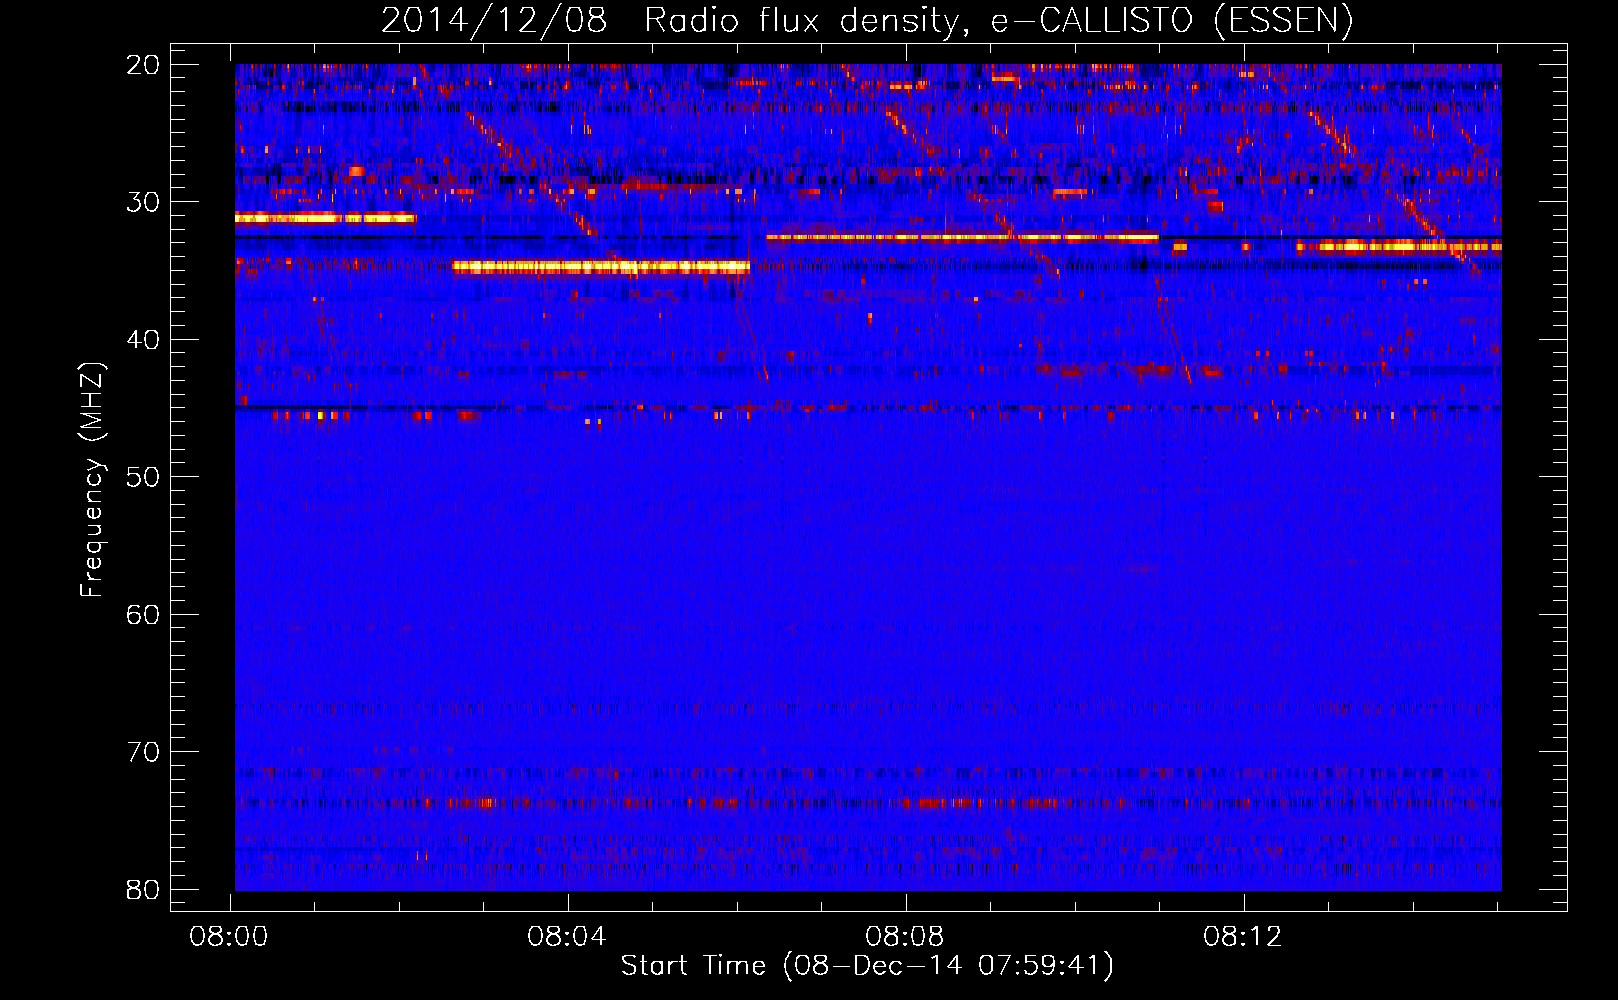The height and width of the screenshot is (1000, 1618).
Task: Select the '08:04' time tick label
Action: coord(567,937)
